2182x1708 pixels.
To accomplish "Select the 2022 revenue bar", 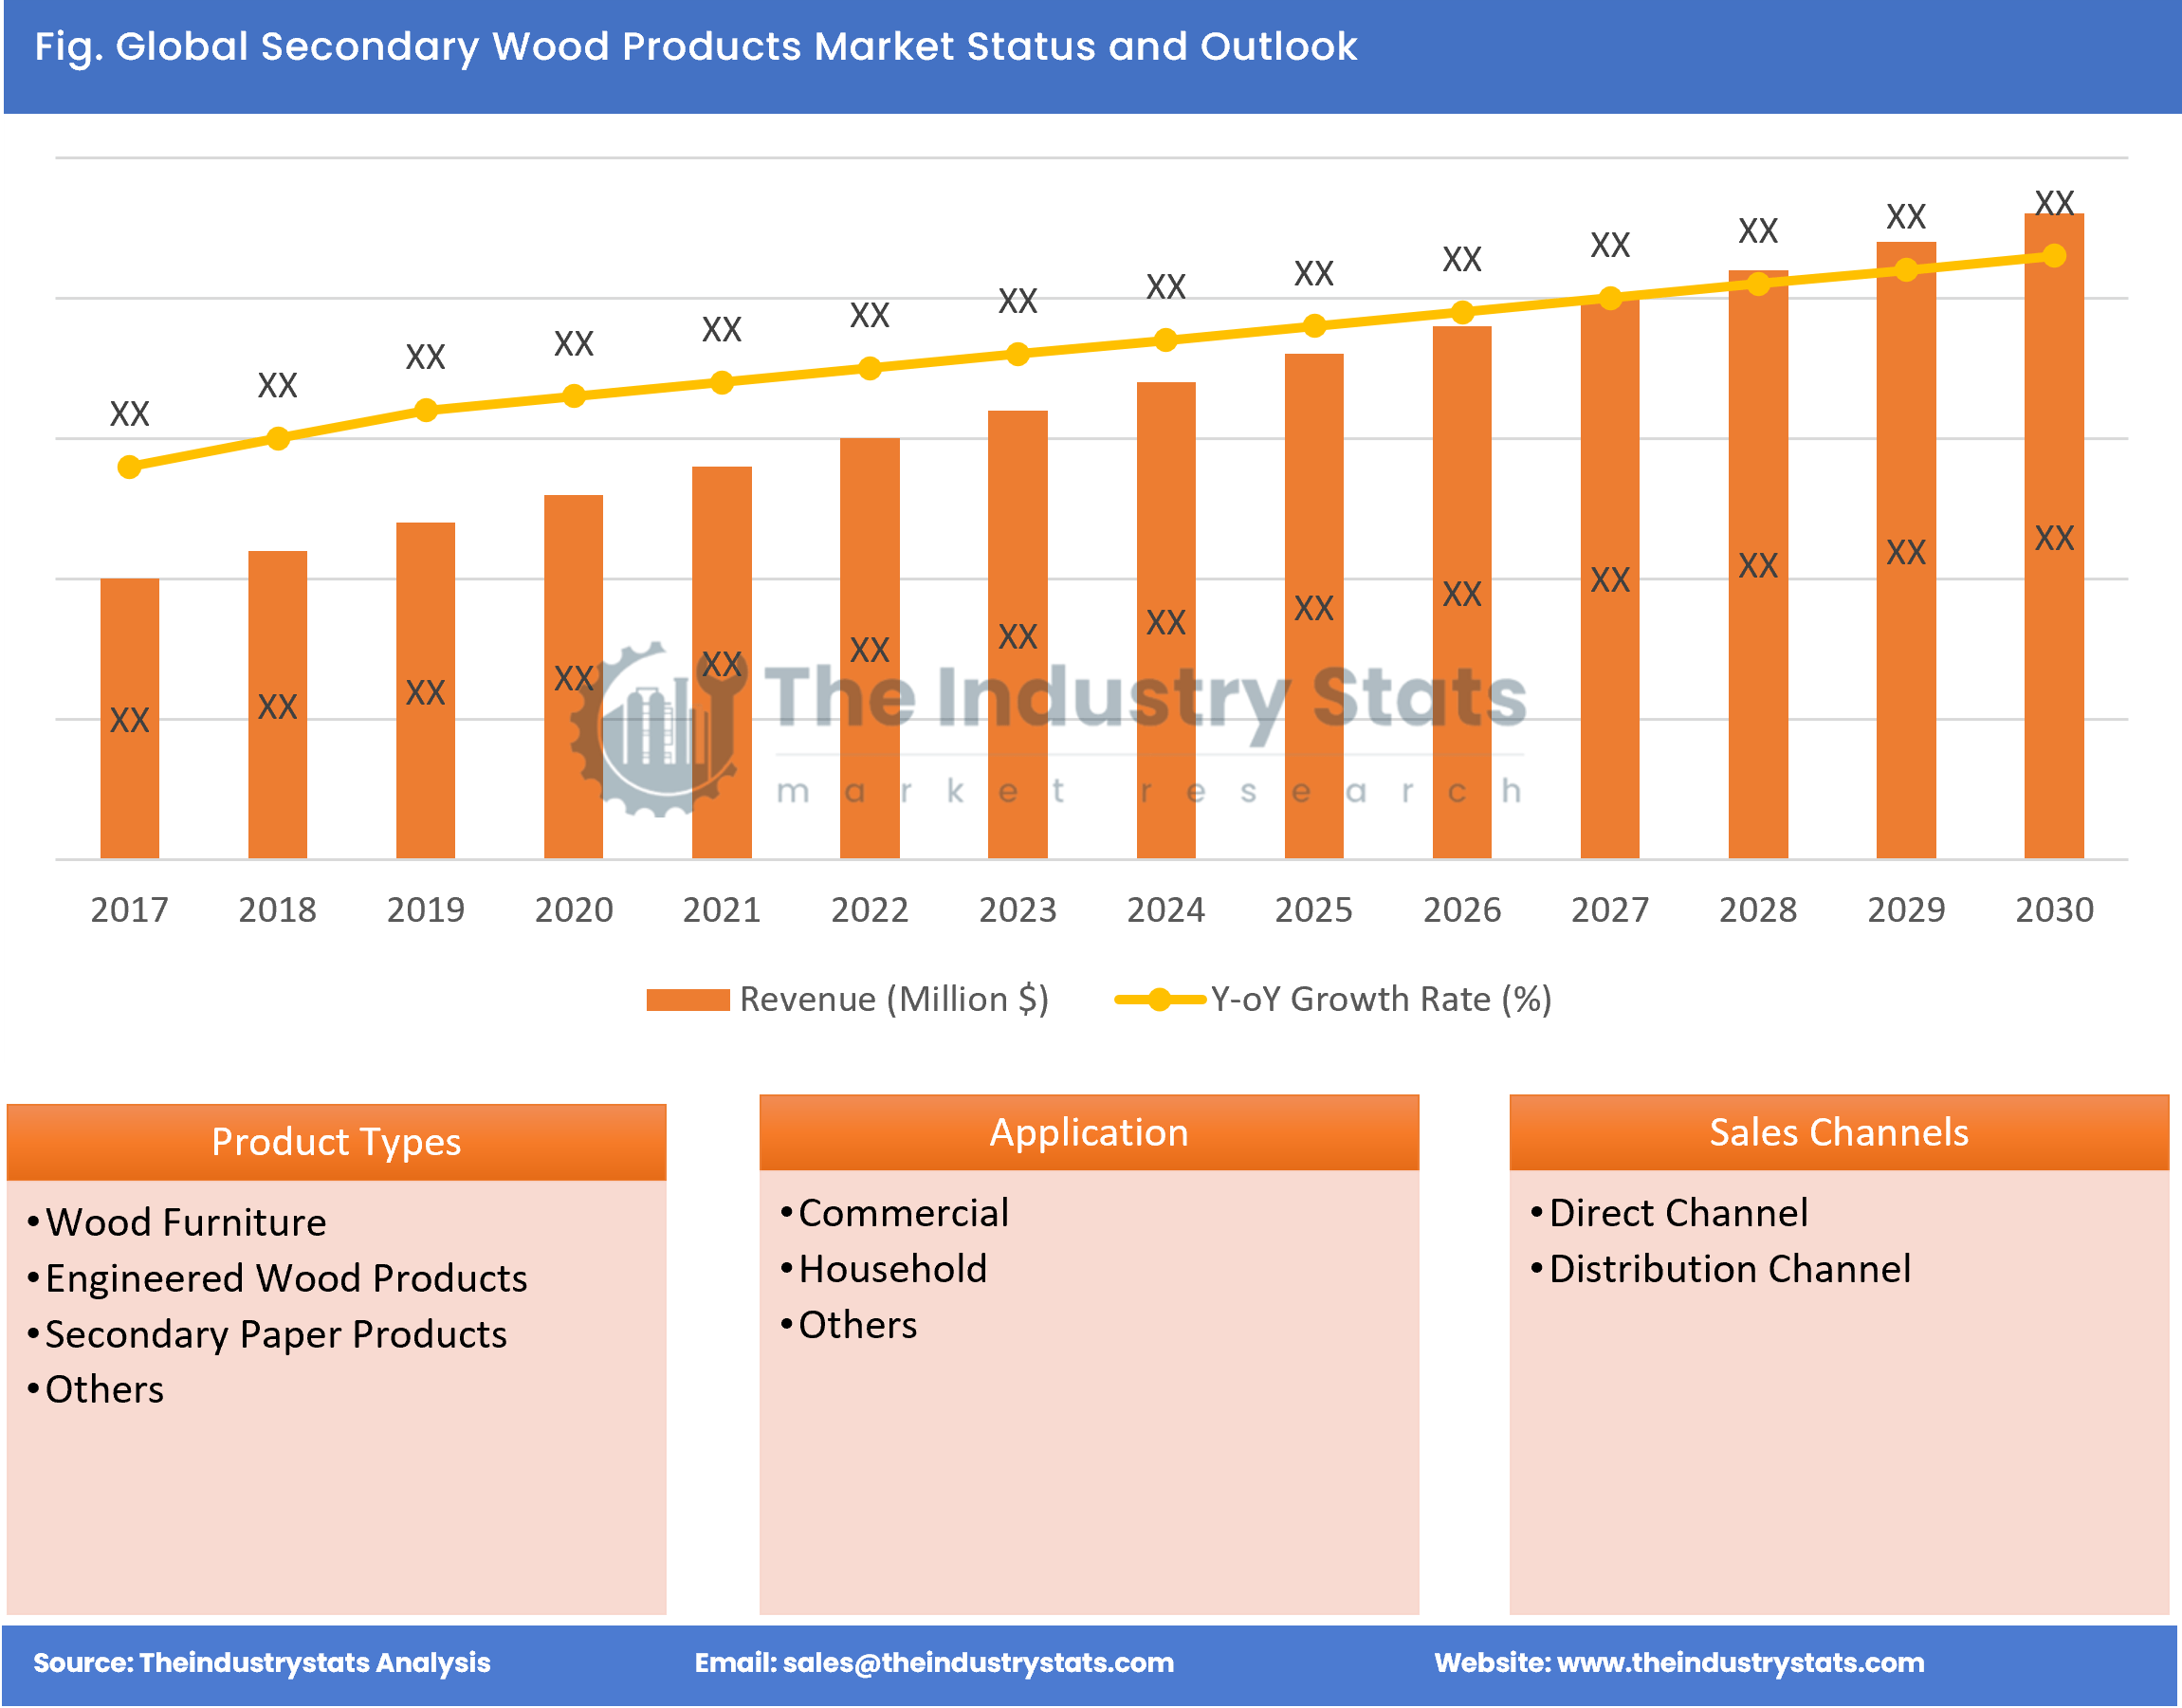I will pyautogui.click(x=870, y=649).
